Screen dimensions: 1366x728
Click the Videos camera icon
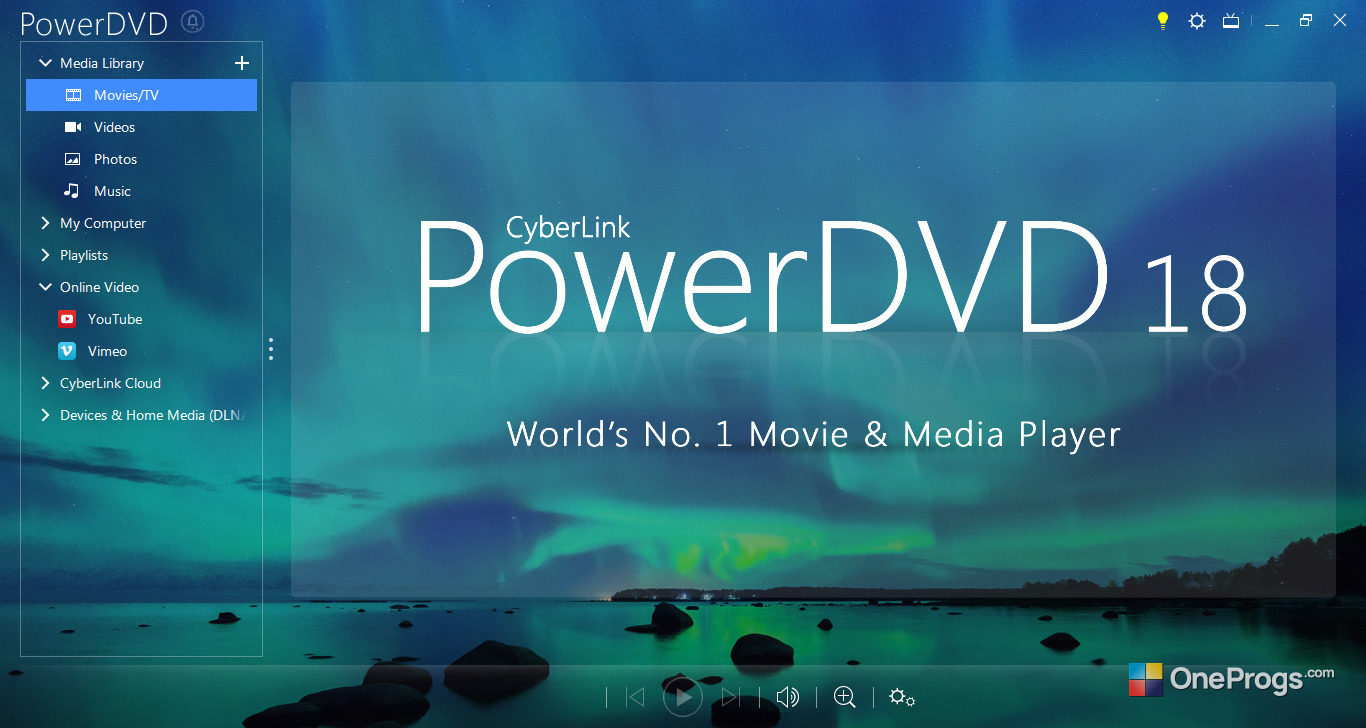pyautogui.click(x=73, y=127)
